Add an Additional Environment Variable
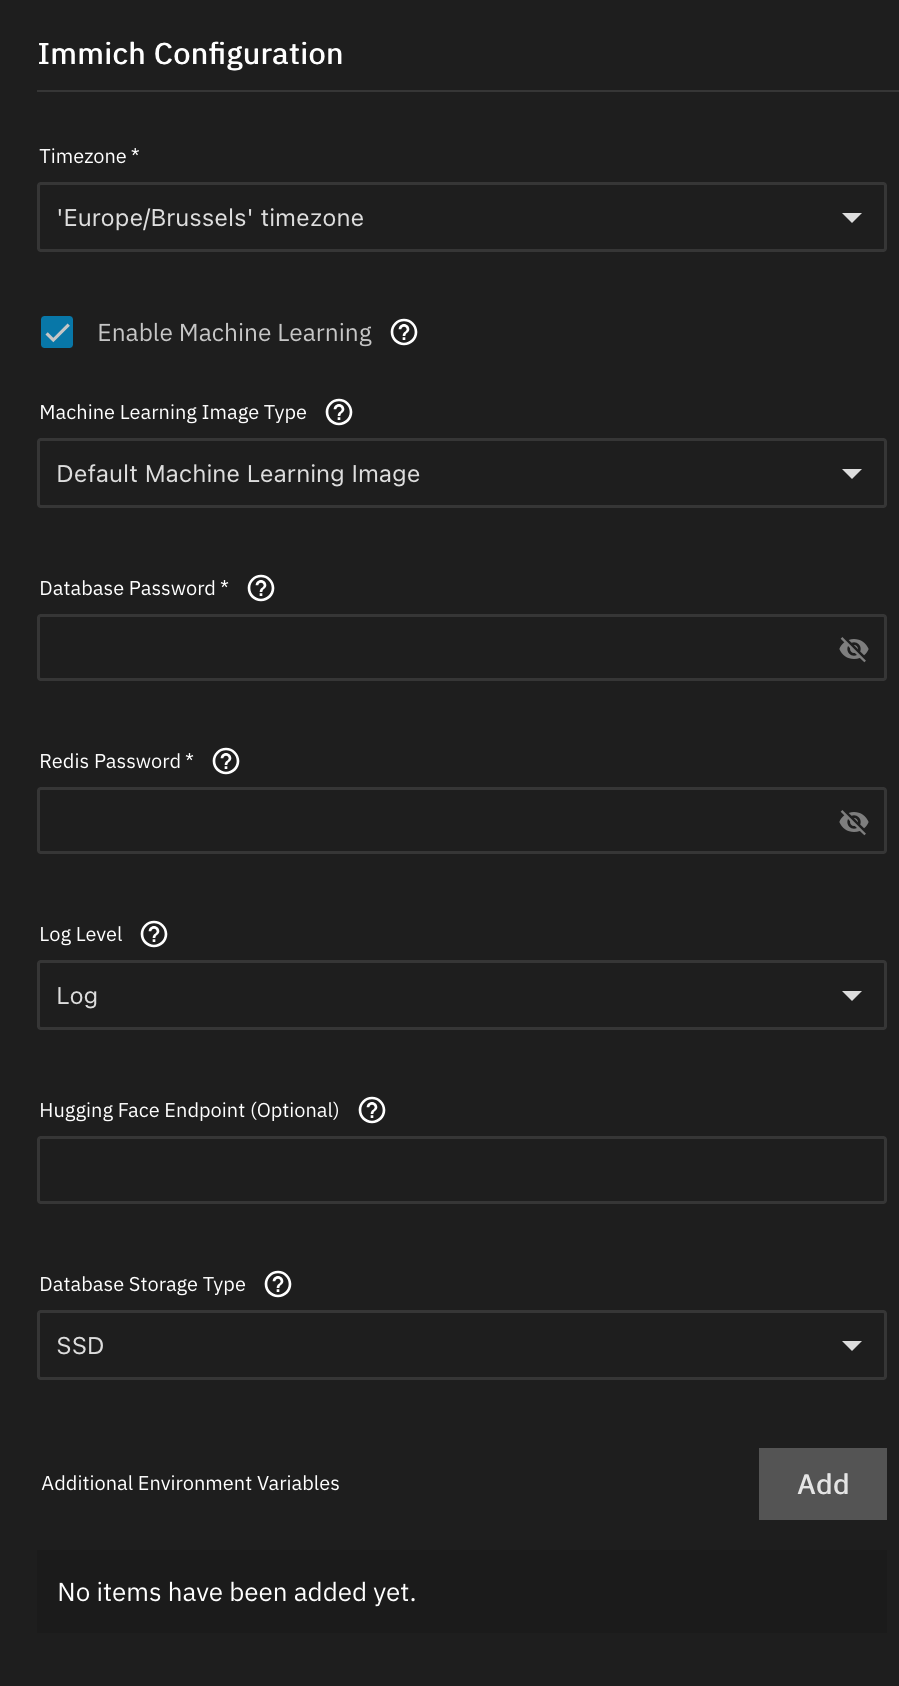 (822, 1484)
